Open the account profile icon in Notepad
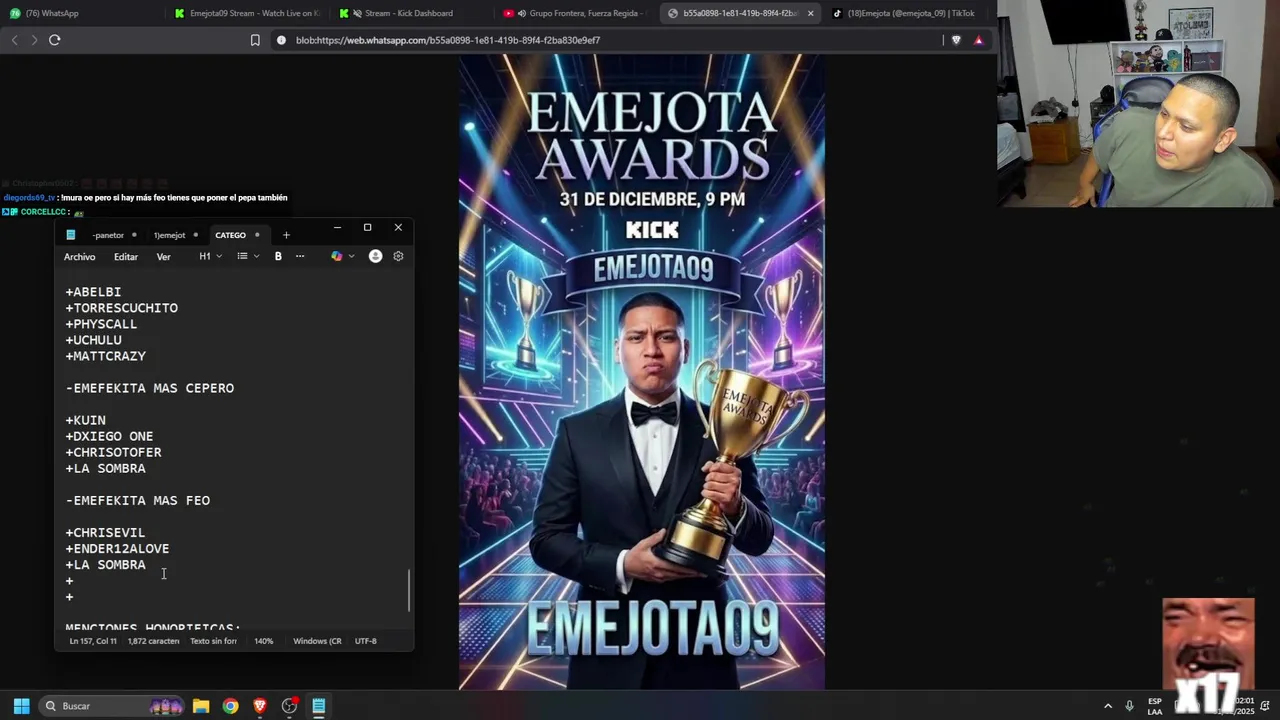 [x=375, y=256]
